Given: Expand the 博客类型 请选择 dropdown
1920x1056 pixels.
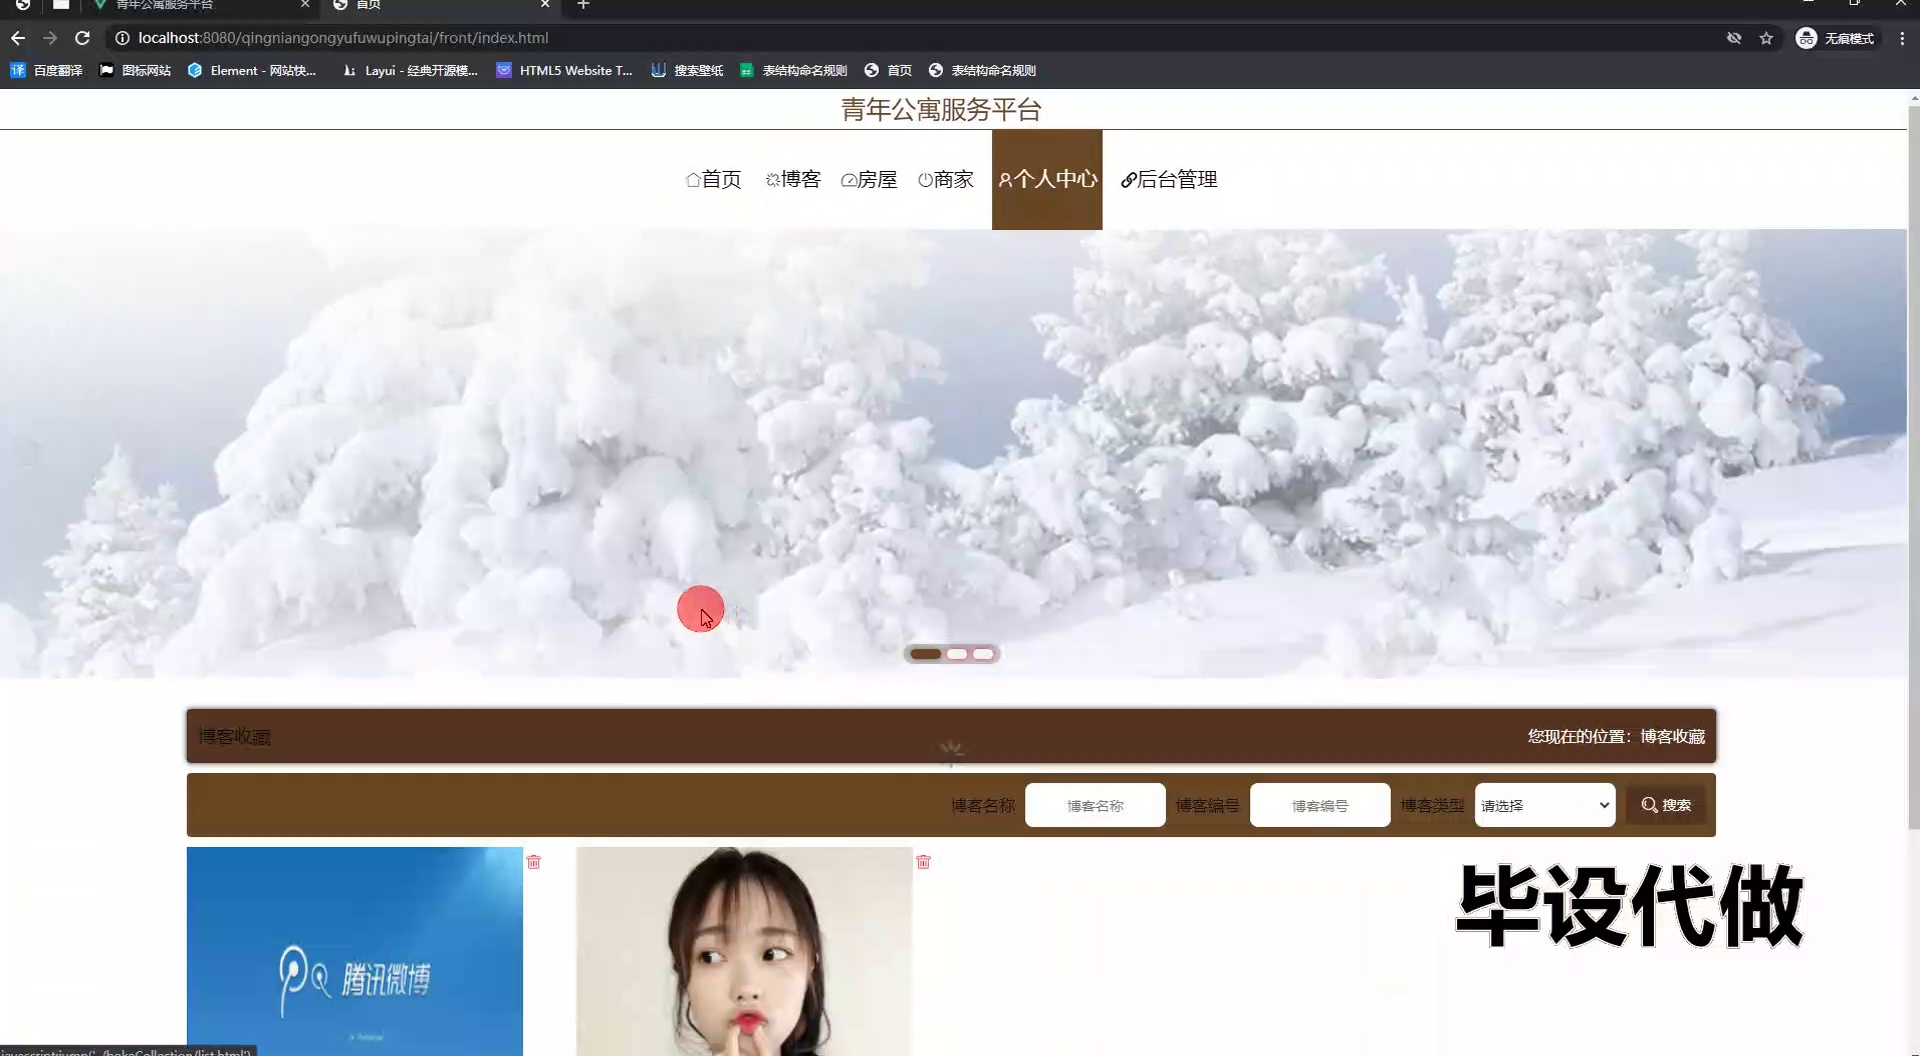Looking at the screenshot, I should (x=1545, y=805).
